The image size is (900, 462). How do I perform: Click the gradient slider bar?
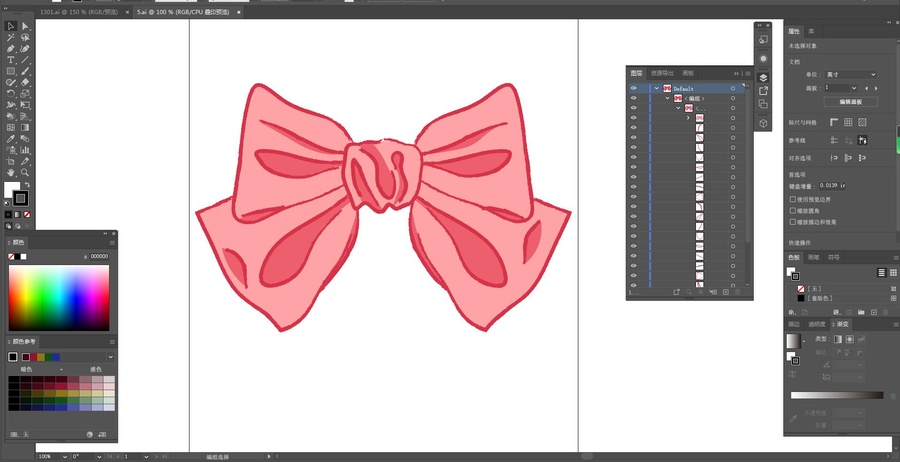coord(837,395)
